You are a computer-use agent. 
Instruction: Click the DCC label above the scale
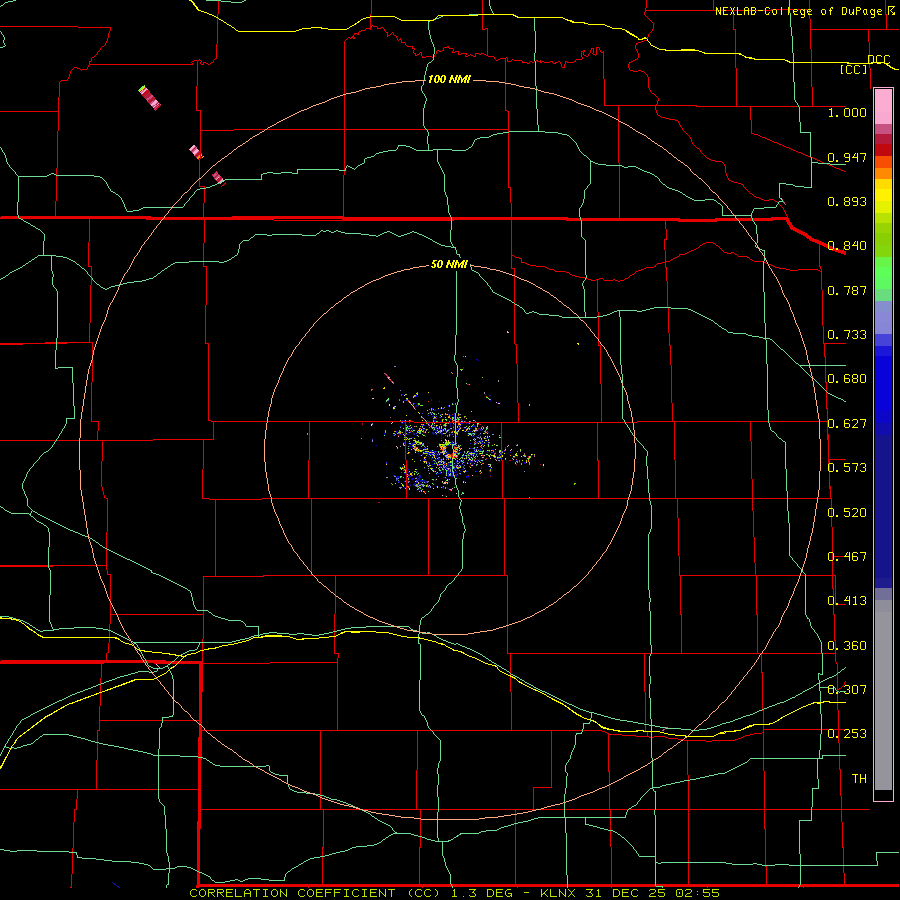point(878,60)
